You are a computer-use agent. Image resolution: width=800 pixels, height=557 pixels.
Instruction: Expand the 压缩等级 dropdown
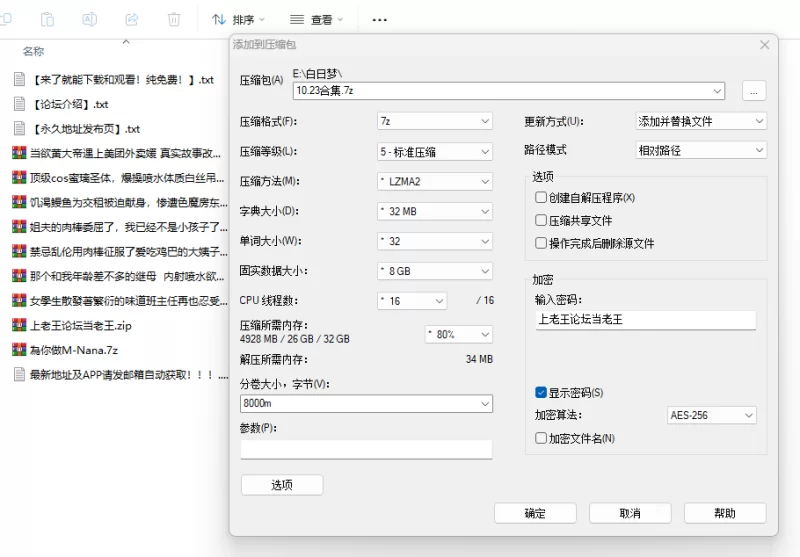click(434, 151)
